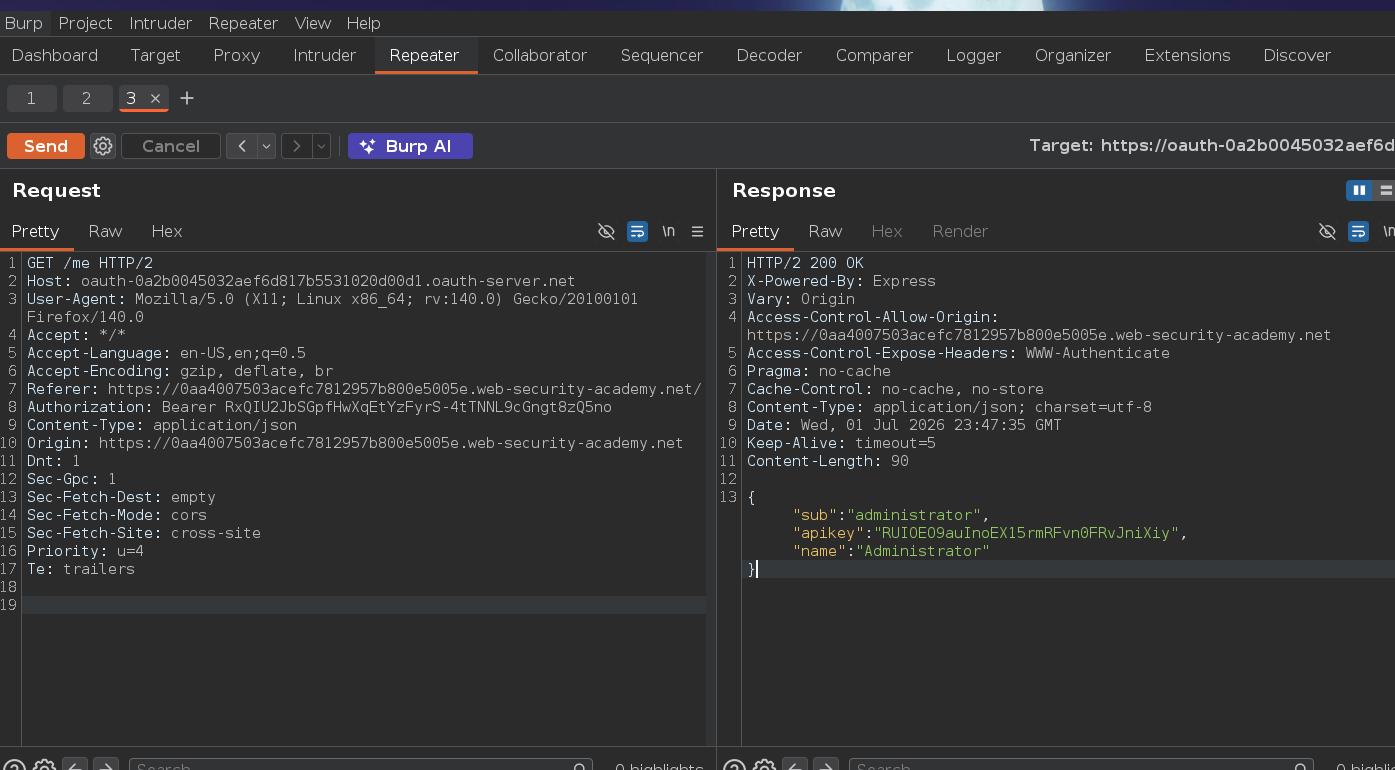The image size is (1395, 770).
Task: Show Request in Pretty view
Action: click(36, 231)
